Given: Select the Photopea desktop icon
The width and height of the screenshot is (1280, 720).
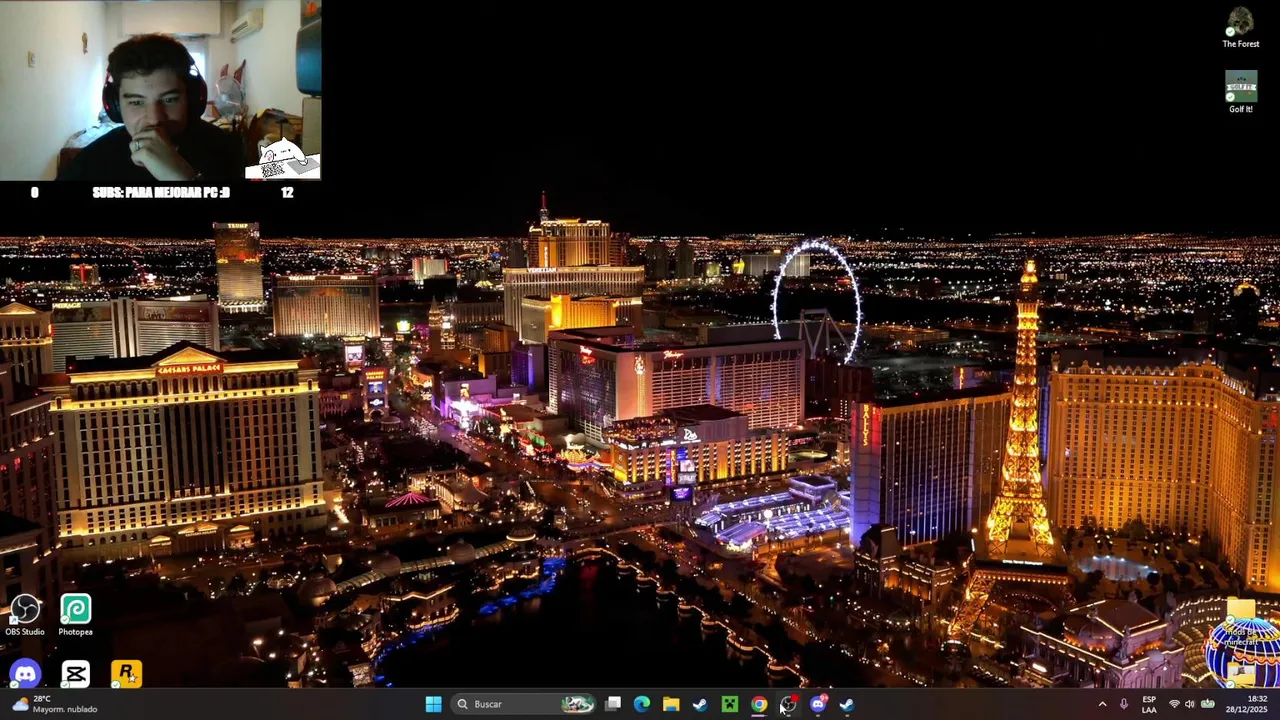Looking at the screenshot, I should [75, 615].
